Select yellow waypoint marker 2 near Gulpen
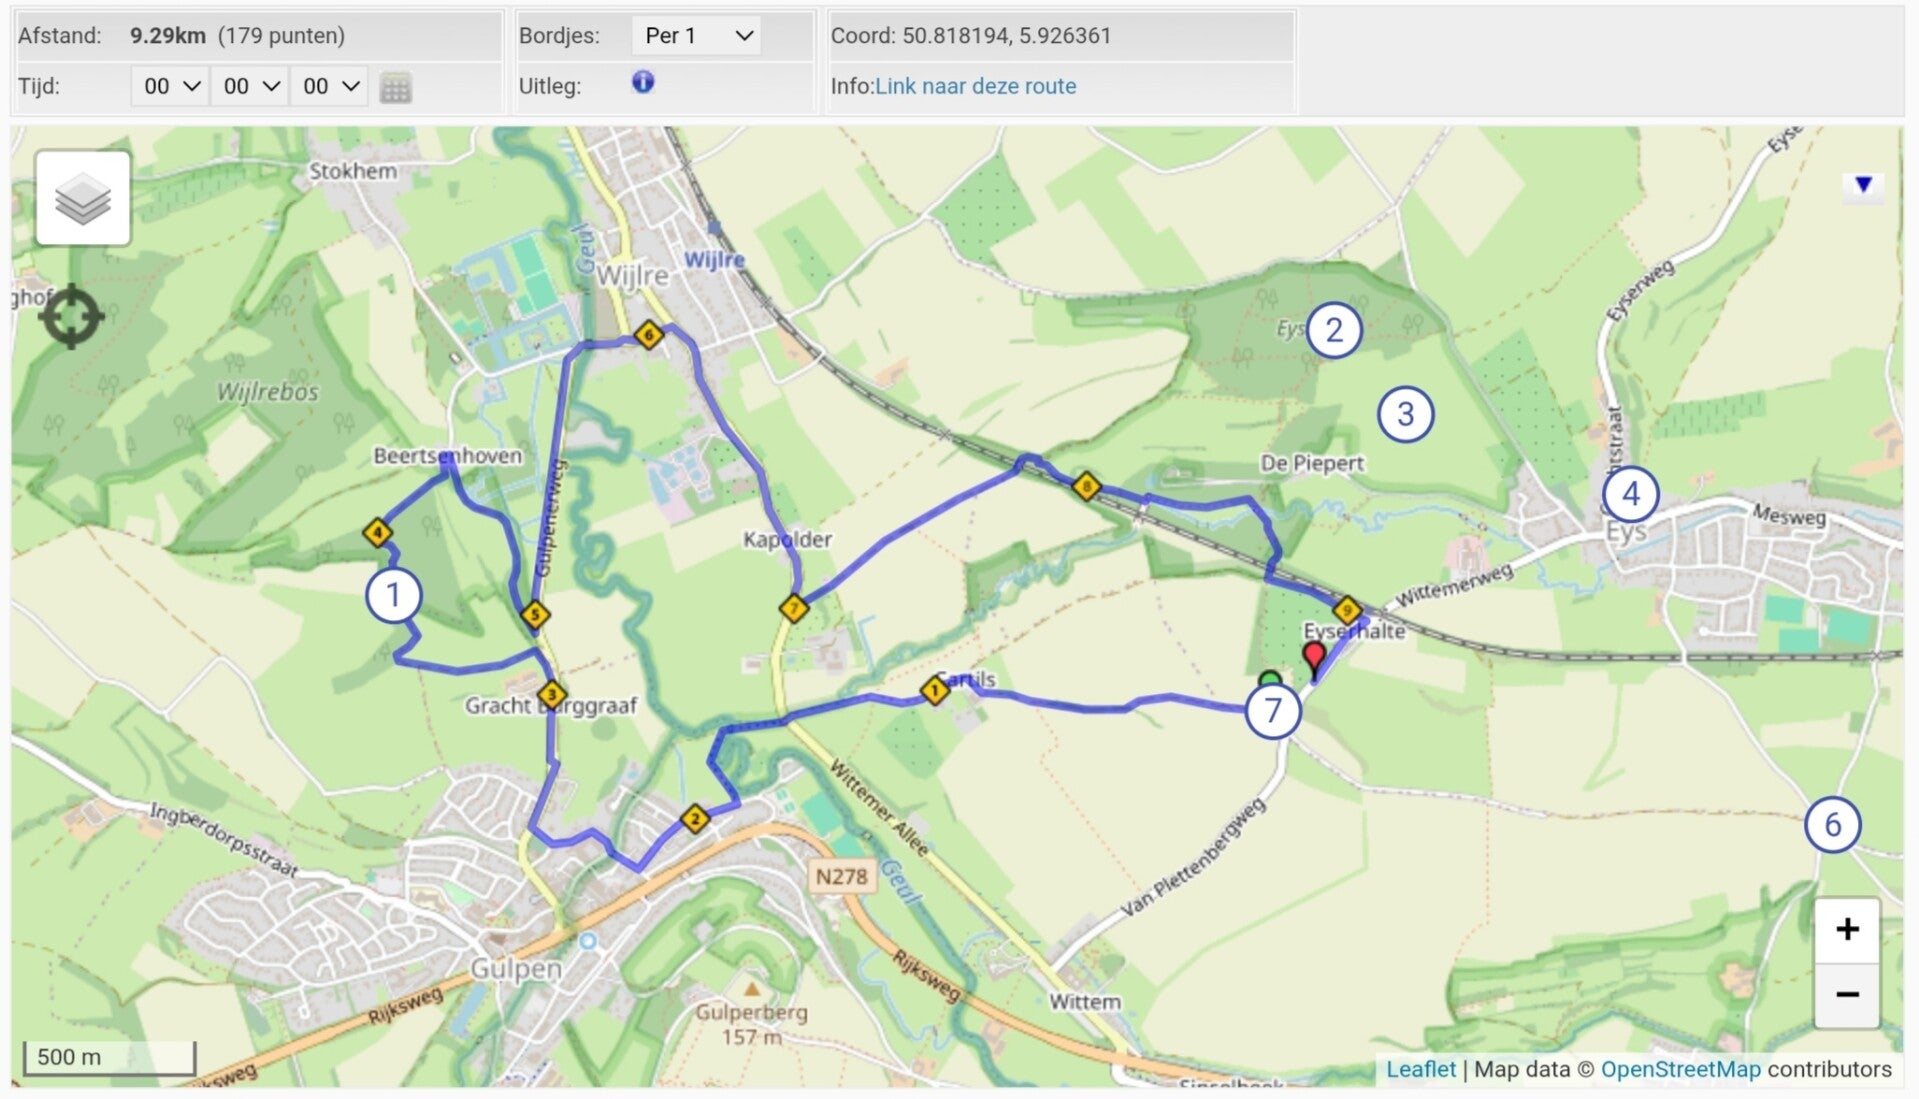The image size is (1919, 1099). coord(694,820)
